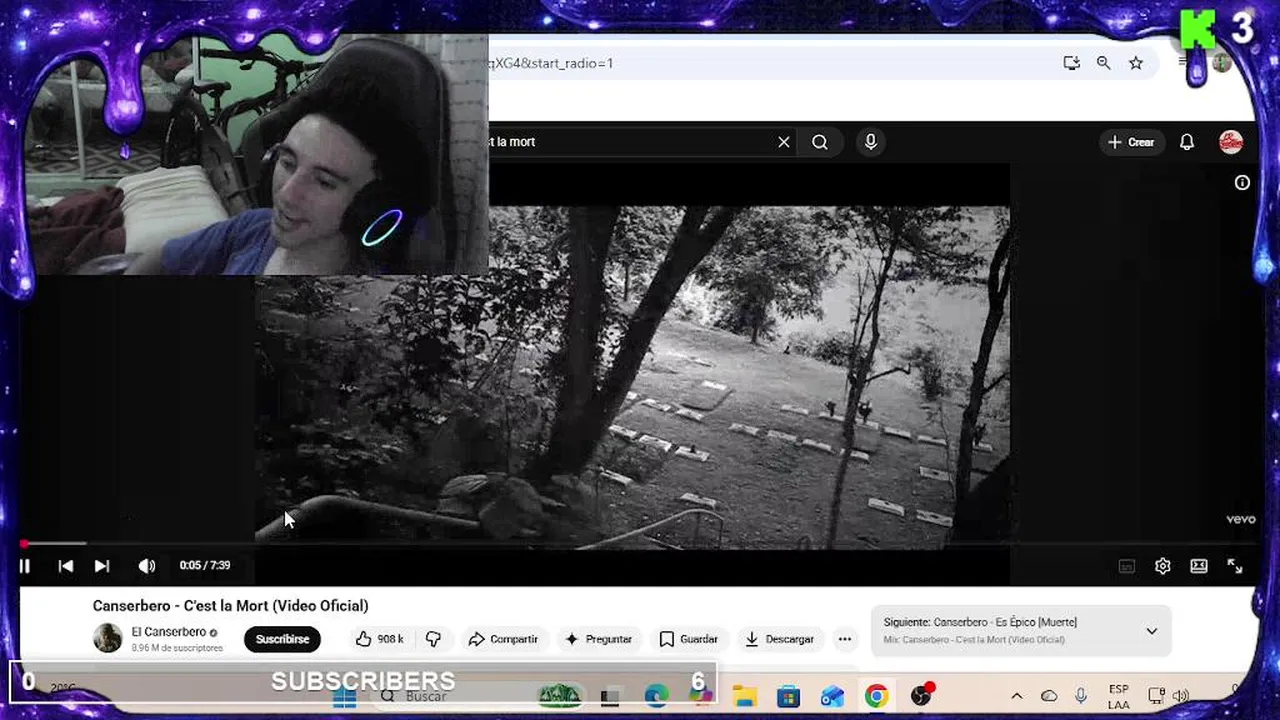The height and width of the screenshot is (720, 1280).
Task: Save the video with Guardar
Action: pos(688,639)
